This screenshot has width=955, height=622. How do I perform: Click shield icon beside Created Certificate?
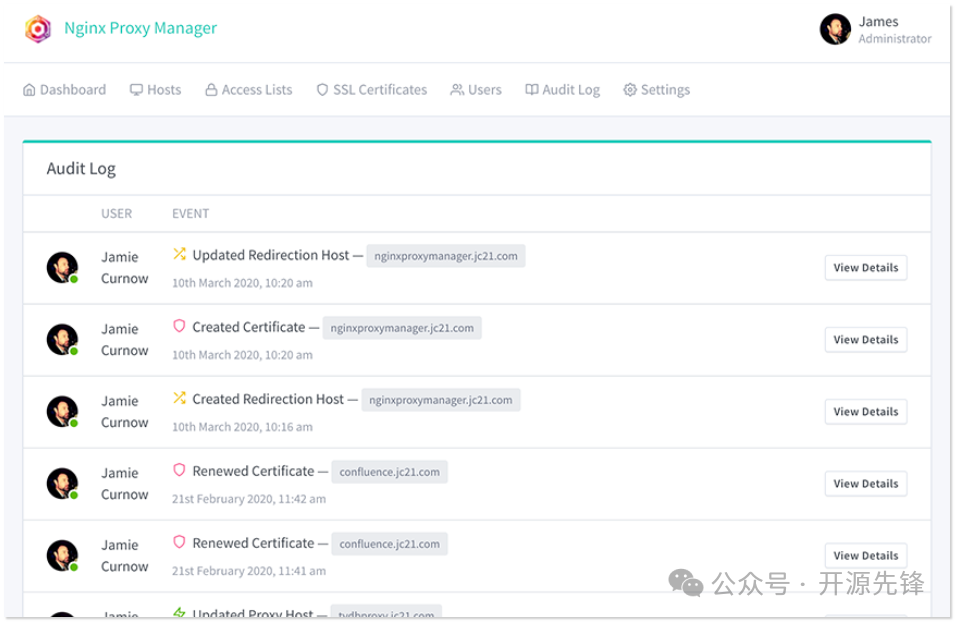pos(179,326)
